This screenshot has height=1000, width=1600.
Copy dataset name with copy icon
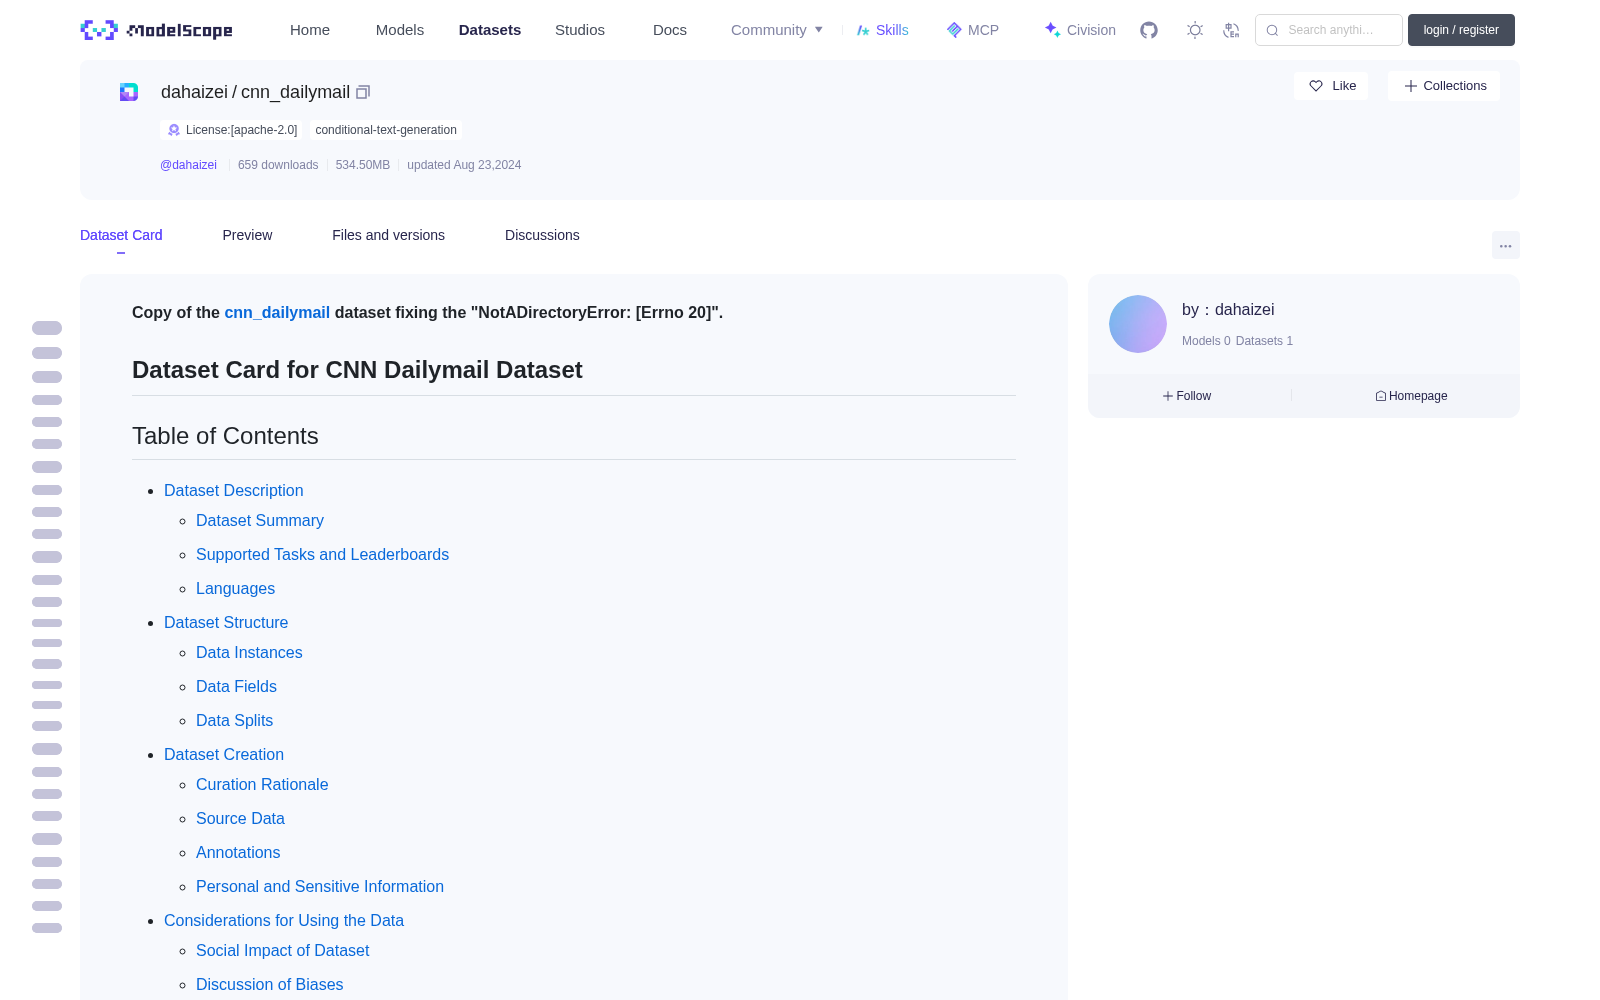click(363, 92)
